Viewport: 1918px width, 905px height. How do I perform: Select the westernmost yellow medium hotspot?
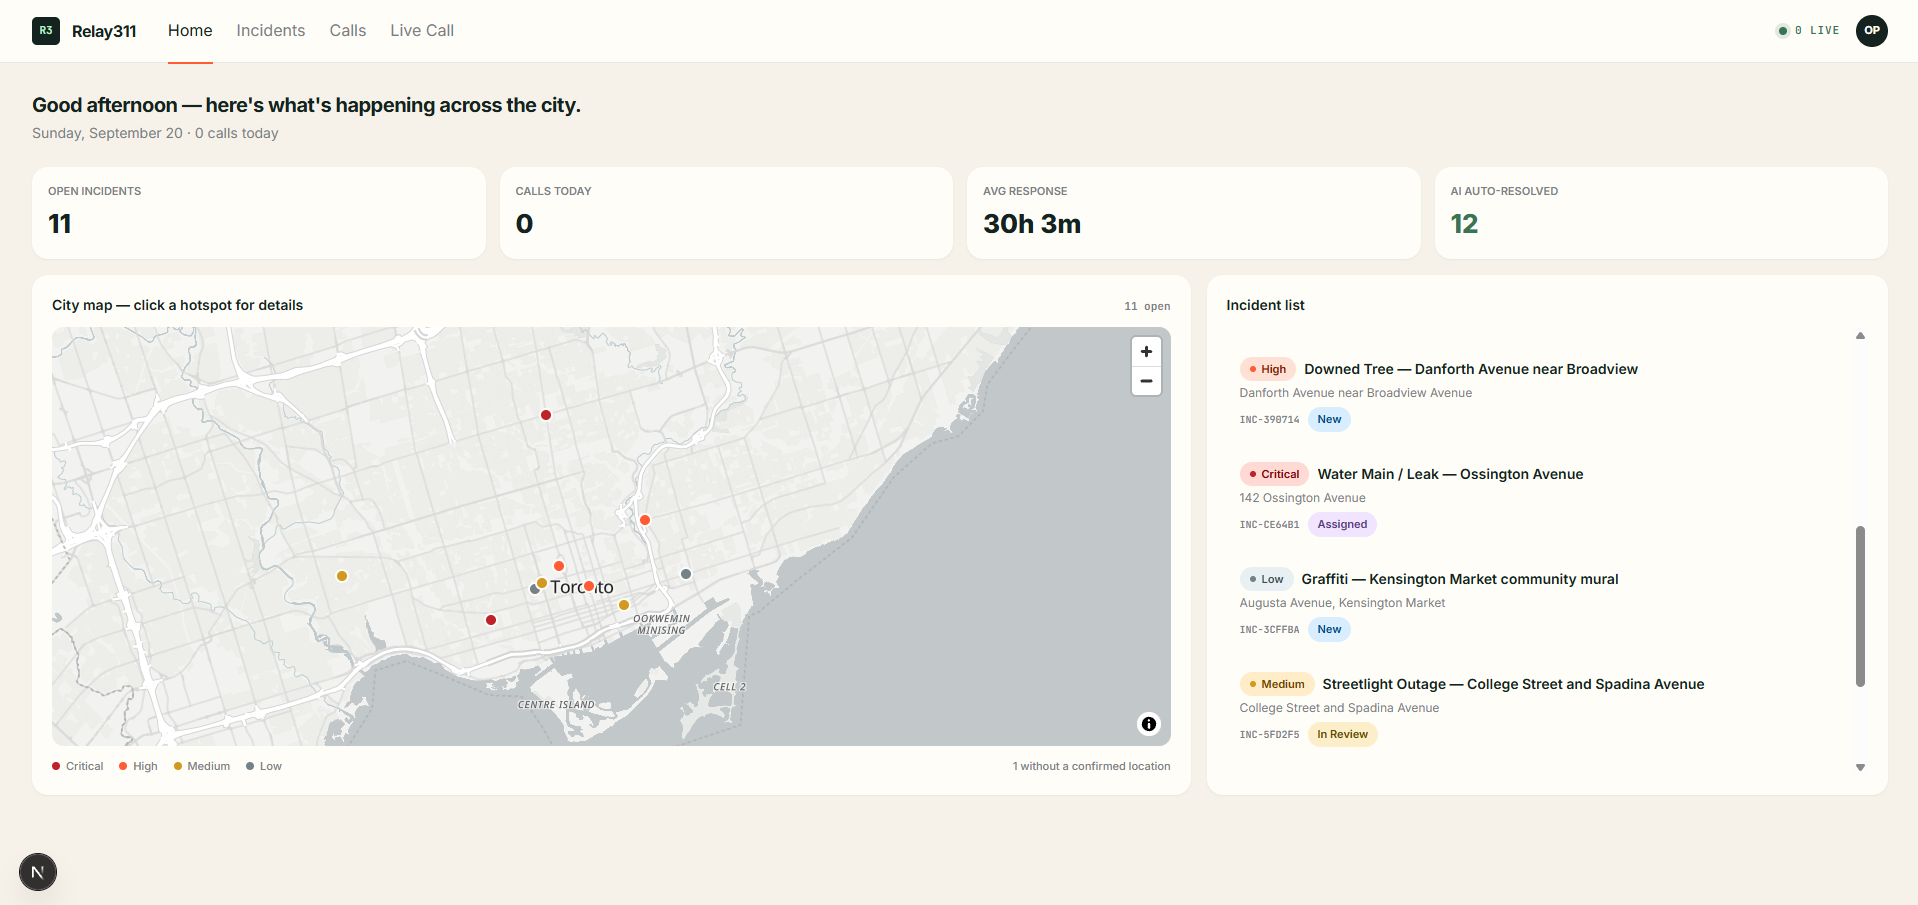pyautogui.click(x=342, y=576)
